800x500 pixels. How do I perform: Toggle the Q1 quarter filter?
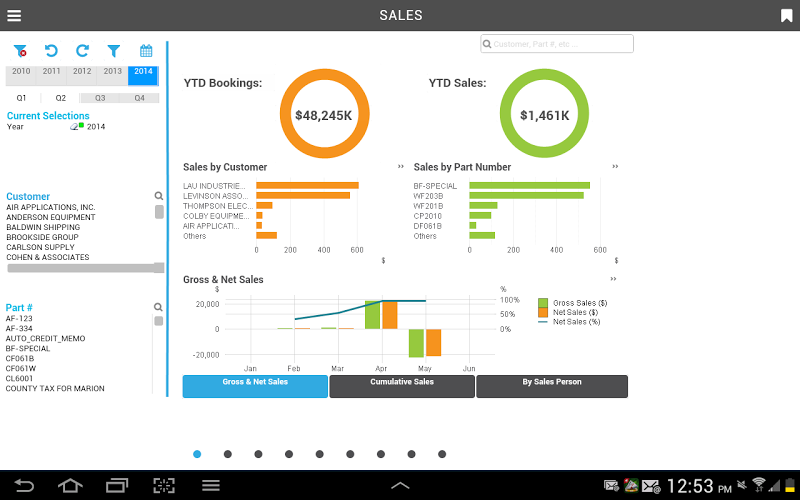click(x=21, y=98)
